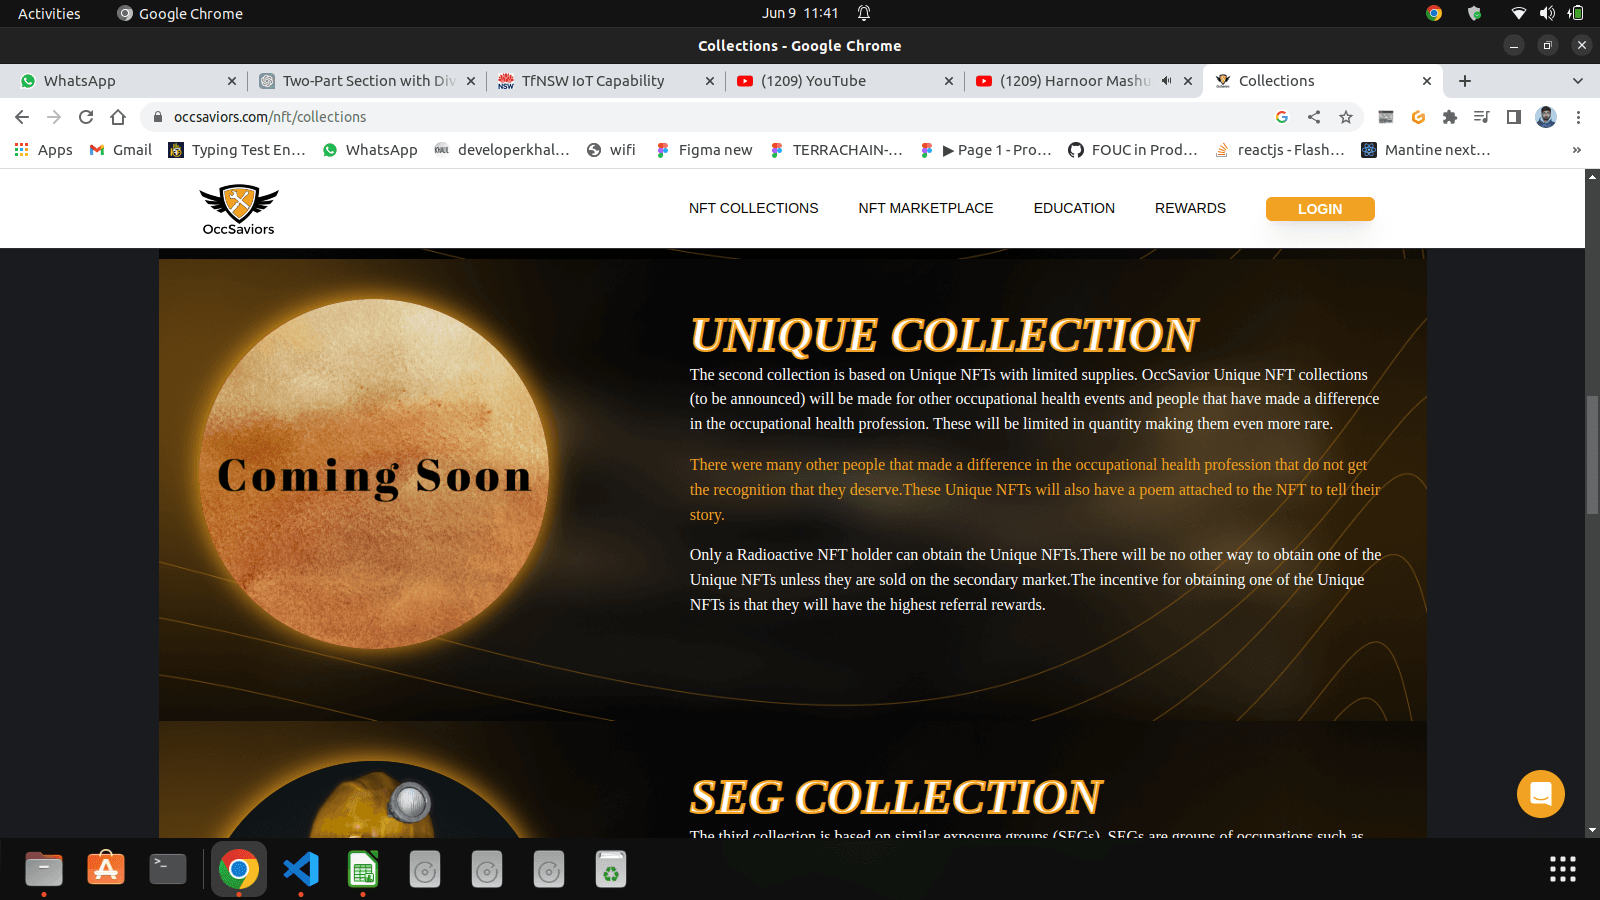This screenshot has height=900, width=1600.
Task: Go back to previous page
Action: pos(22,117)
